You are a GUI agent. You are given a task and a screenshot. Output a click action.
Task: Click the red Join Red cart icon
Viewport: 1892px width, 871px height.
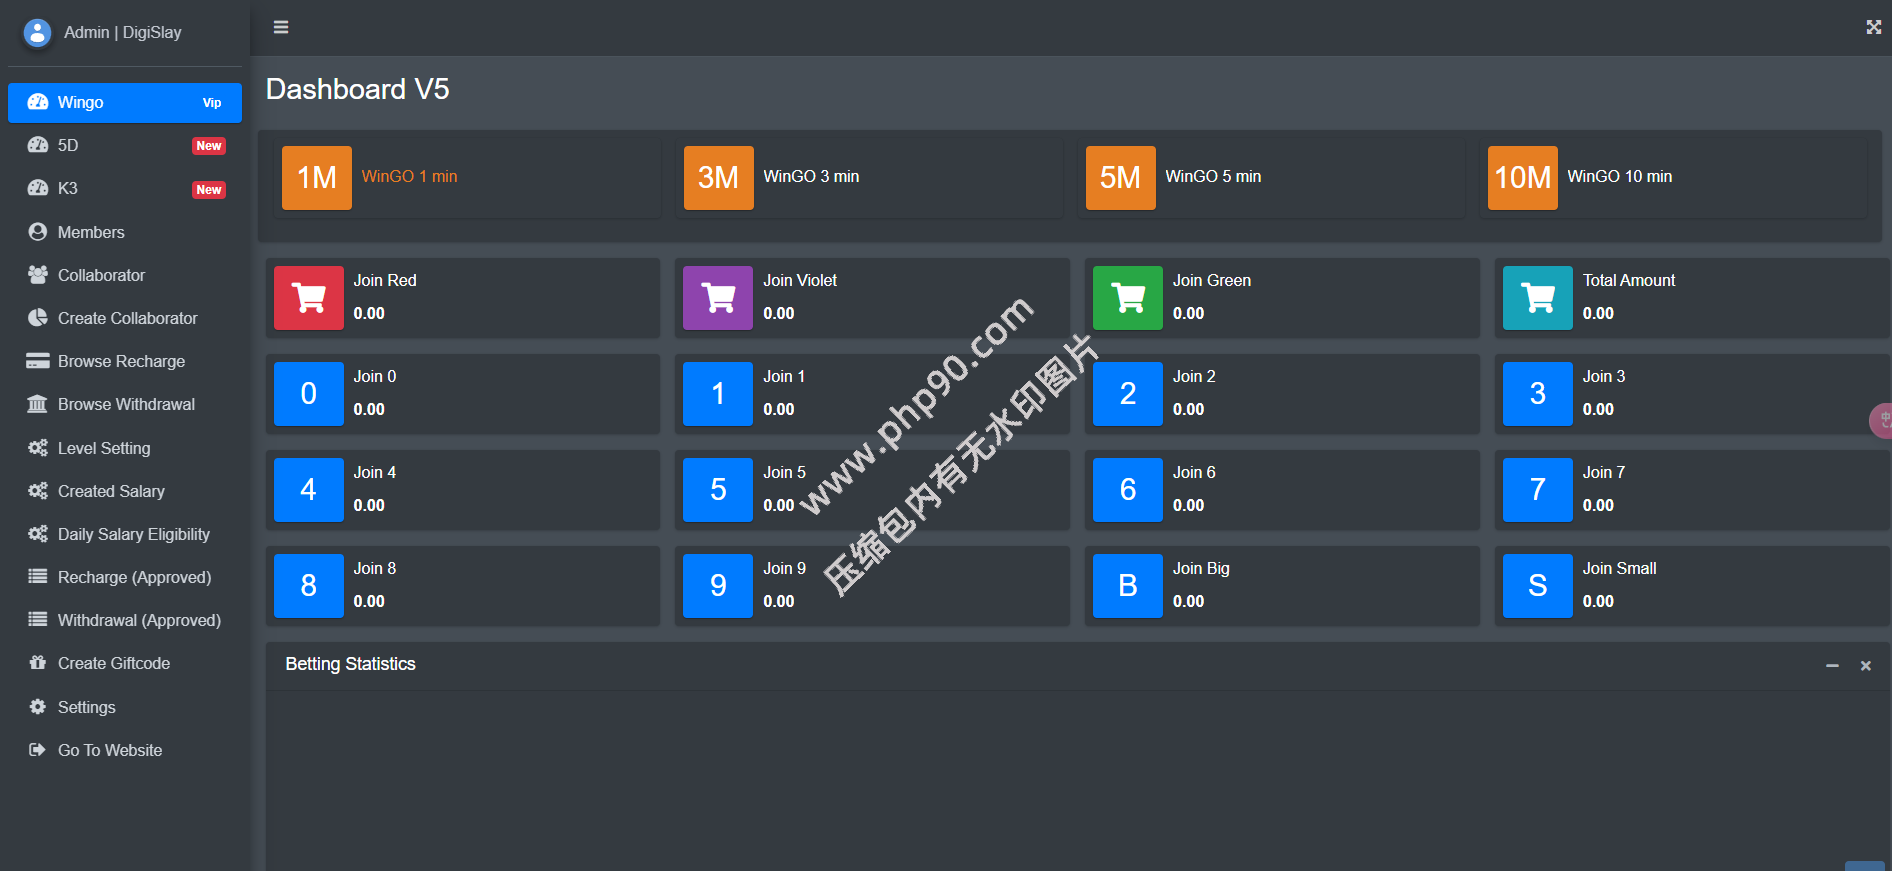pos(308,298)
